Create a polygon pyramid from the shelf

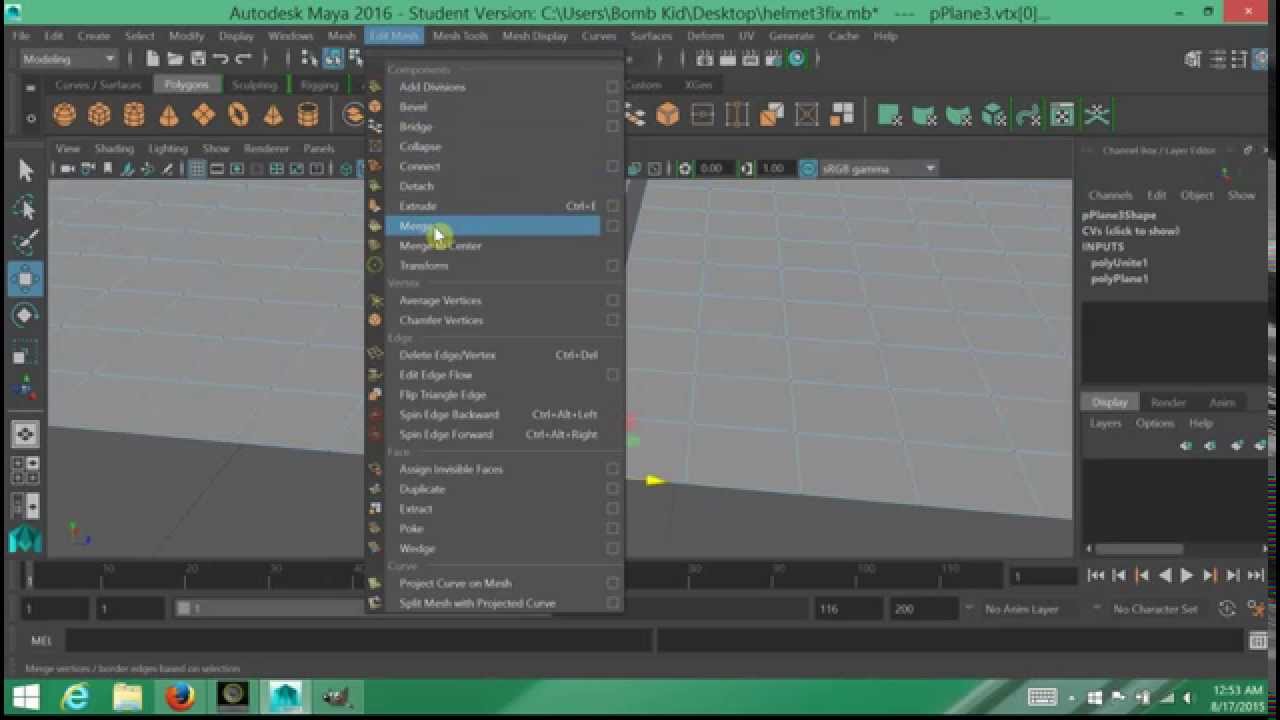[273, 115]
